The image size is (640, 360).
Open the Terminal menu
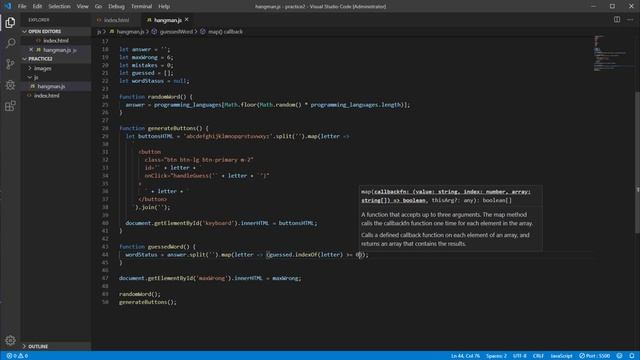pos(141,6)
